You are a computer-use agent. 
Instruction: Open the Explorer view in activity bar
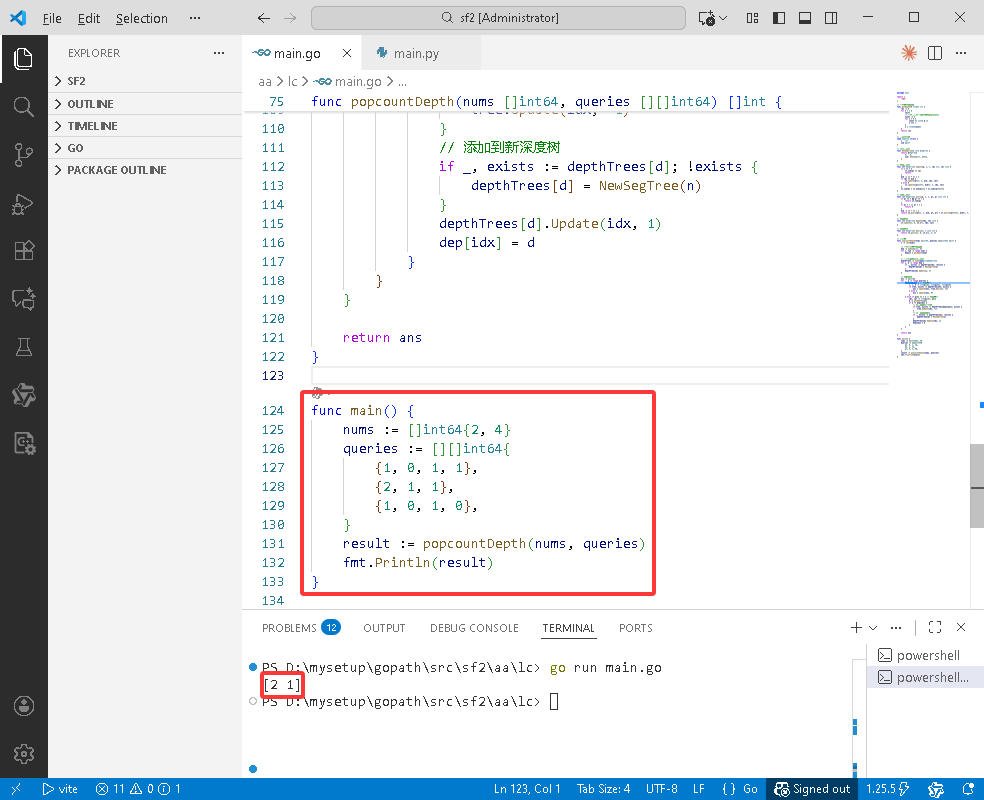pos(23,59)
